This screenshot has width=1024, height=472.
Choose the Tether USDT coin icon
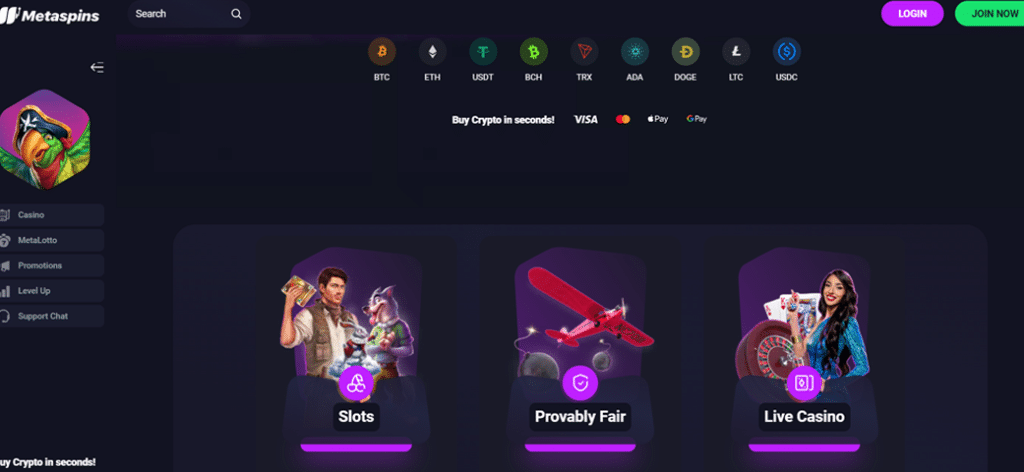(483, 52)
